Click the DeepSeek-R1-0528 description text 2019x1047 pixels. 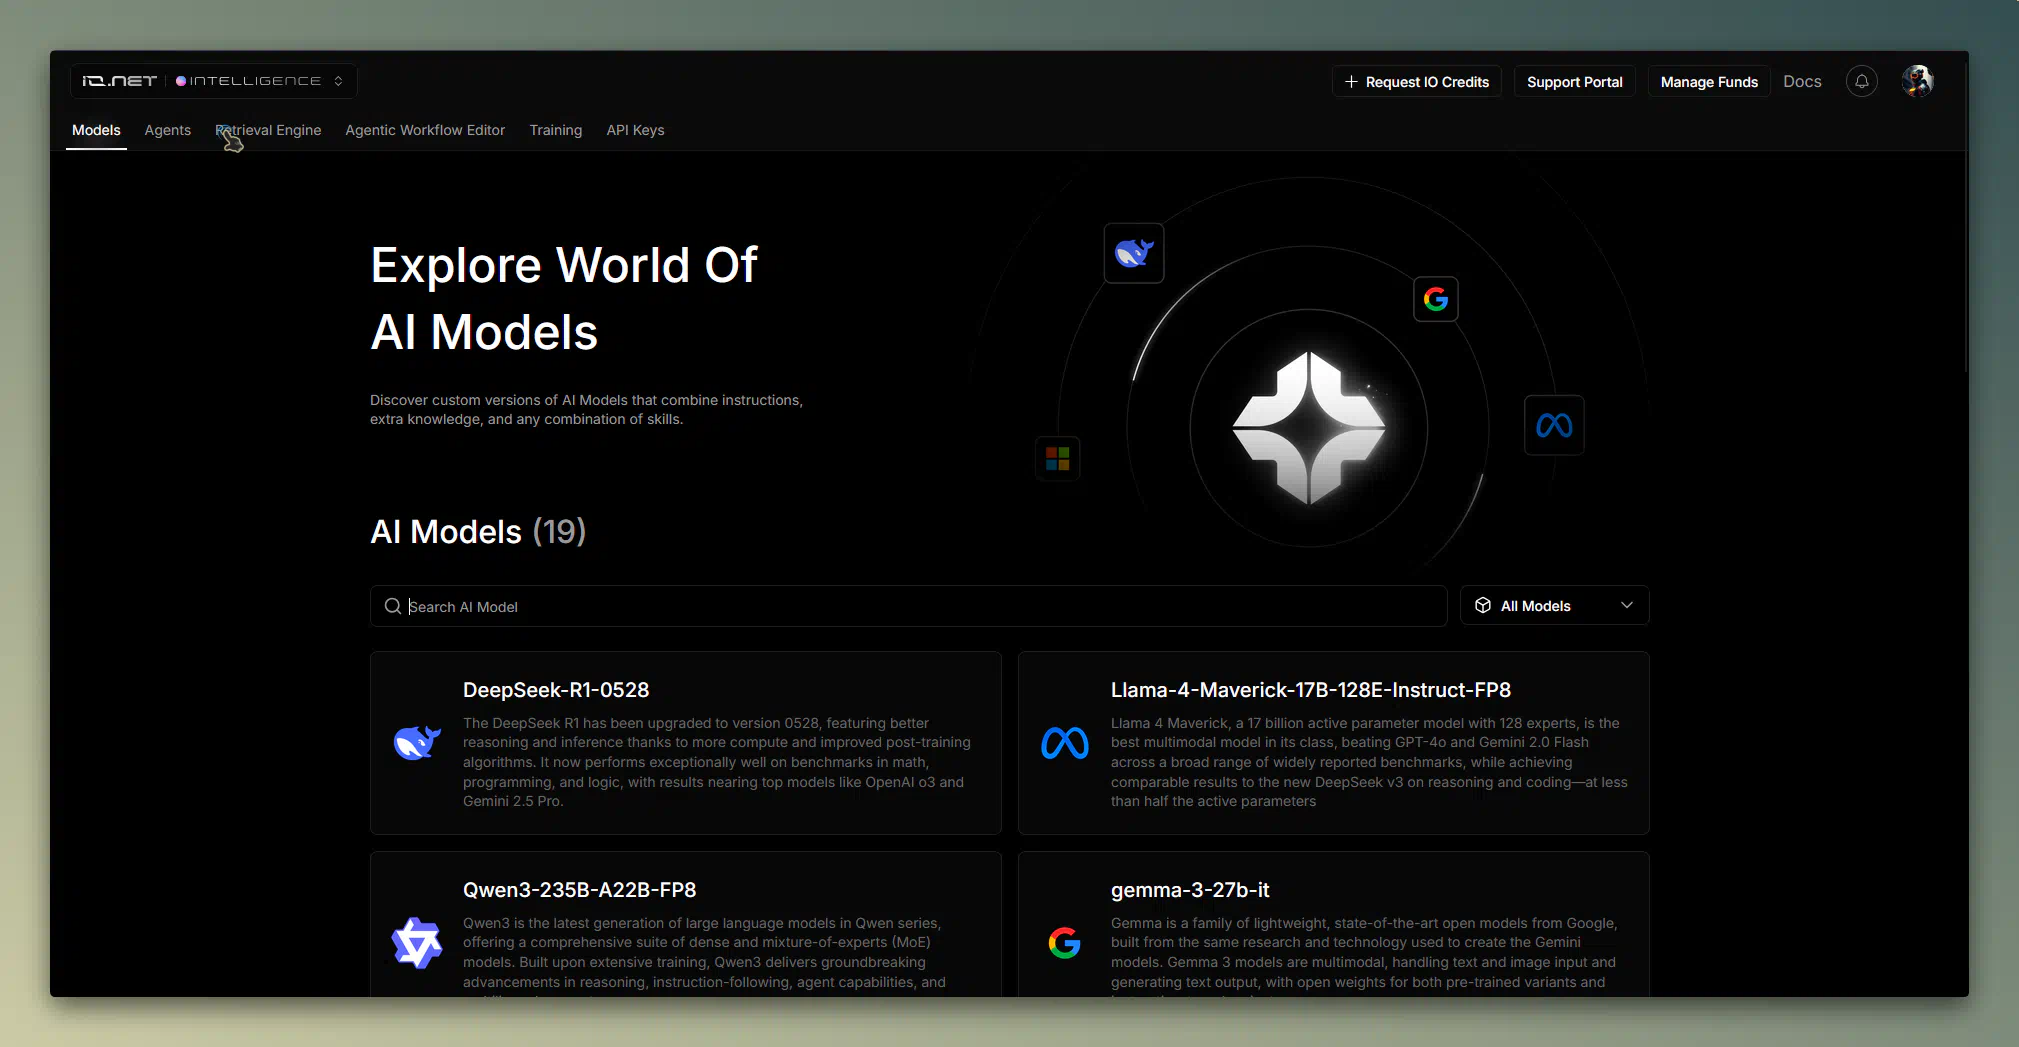pos(717,762)
